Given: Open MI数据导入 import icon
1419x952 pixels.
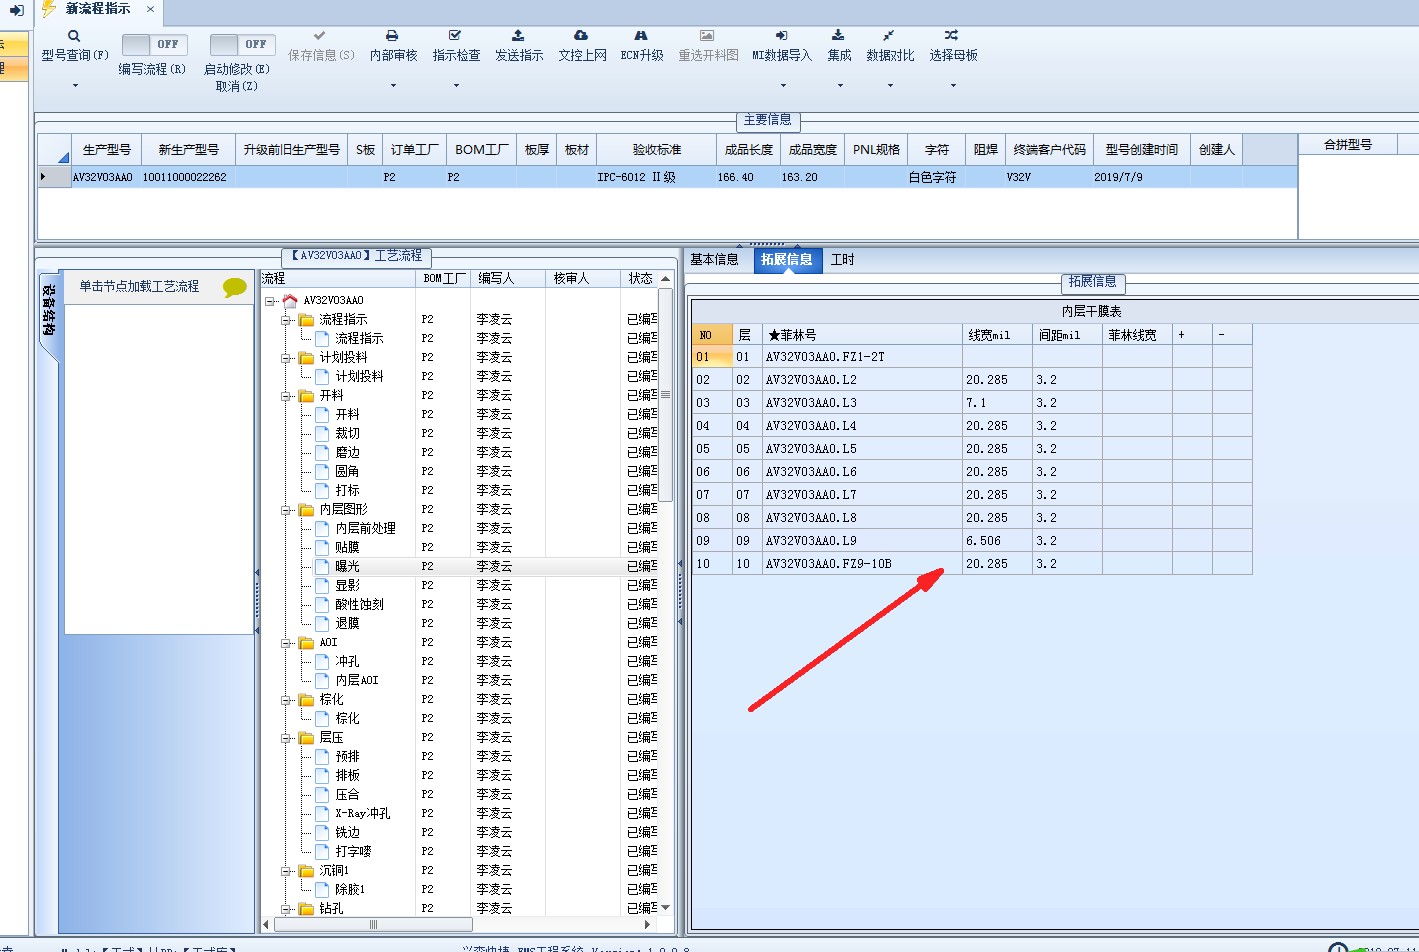Looking at the screenshot, I should (x=781, y=36).
